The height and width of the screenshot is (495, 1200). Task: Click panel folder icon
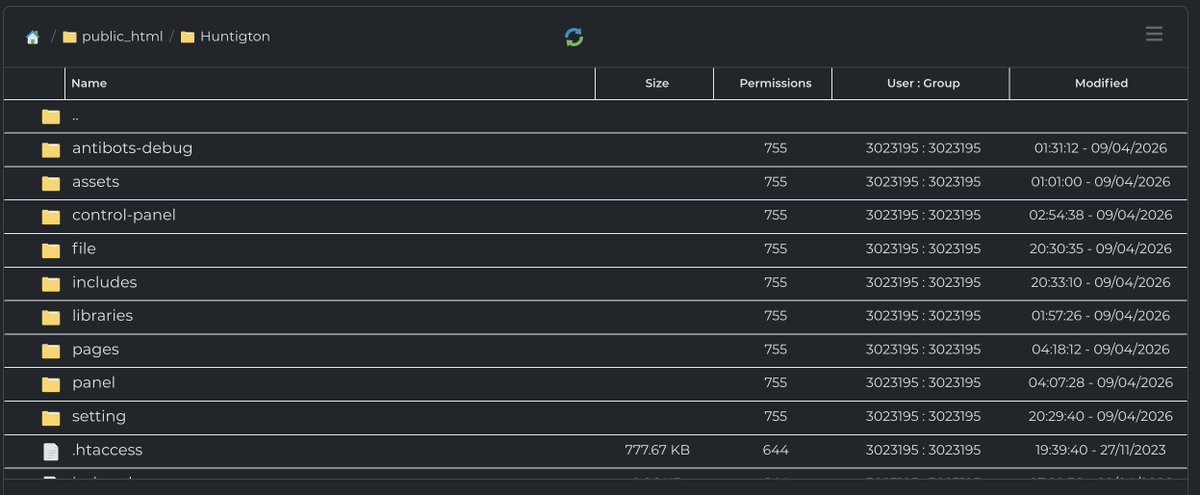point(51,384)
